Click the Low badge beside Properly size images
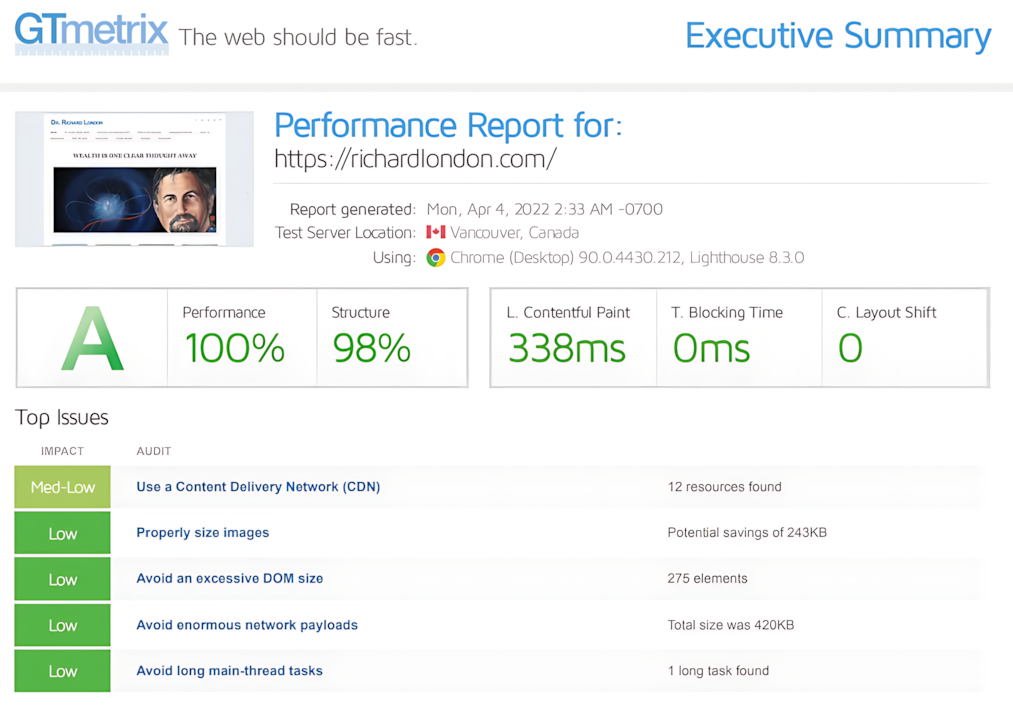 [x=63, y=533]
